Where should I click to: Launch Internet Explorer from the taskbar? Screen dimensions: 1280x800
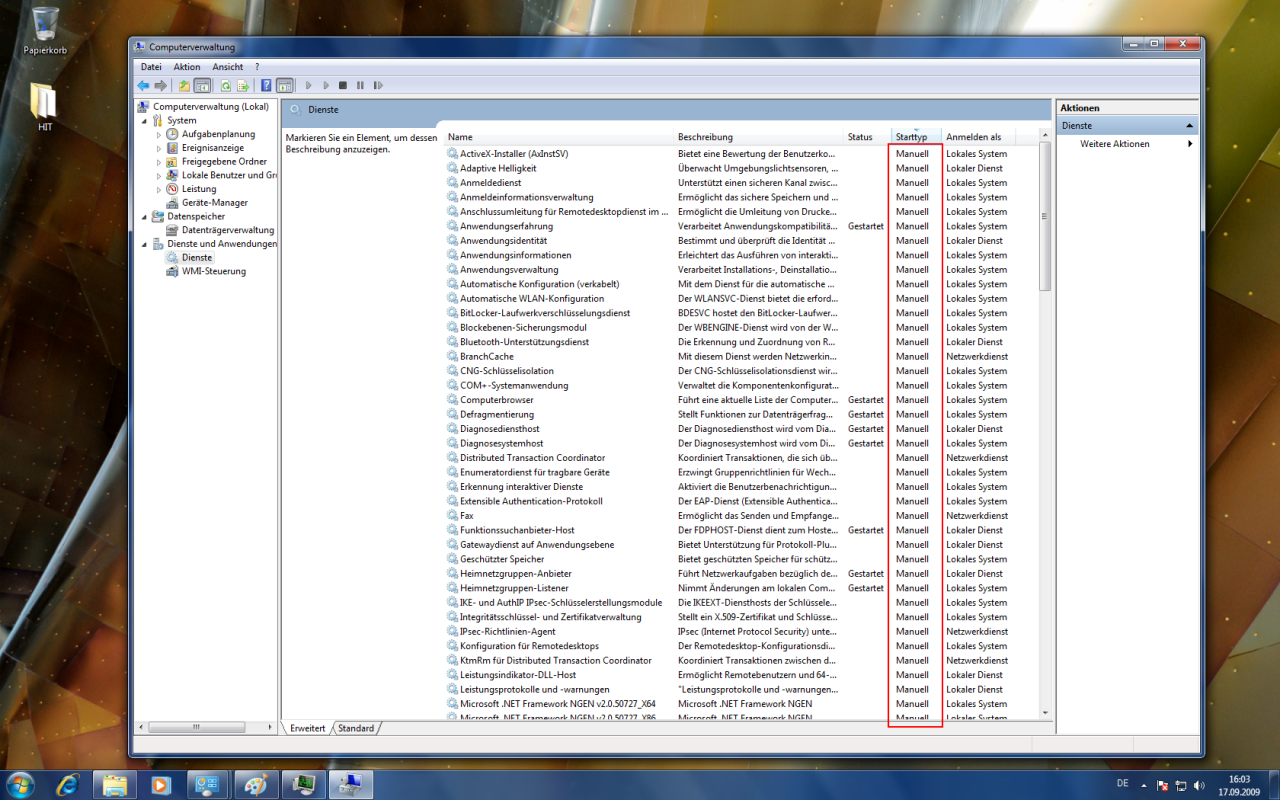coord(68,784)
